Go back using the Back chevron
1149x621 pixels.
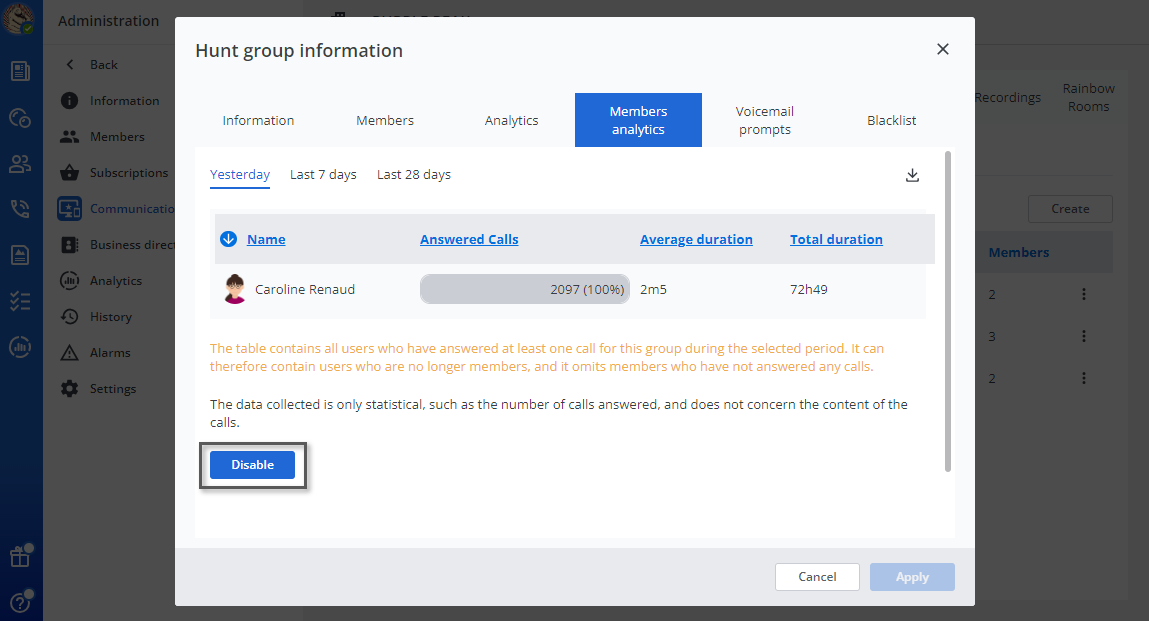[x=70, y=65]
